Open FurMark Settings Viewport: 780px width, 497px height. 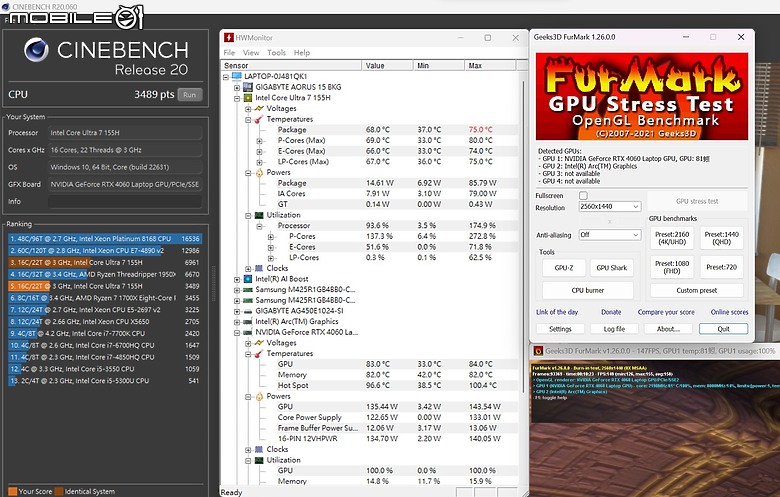[x=560, y=329]
